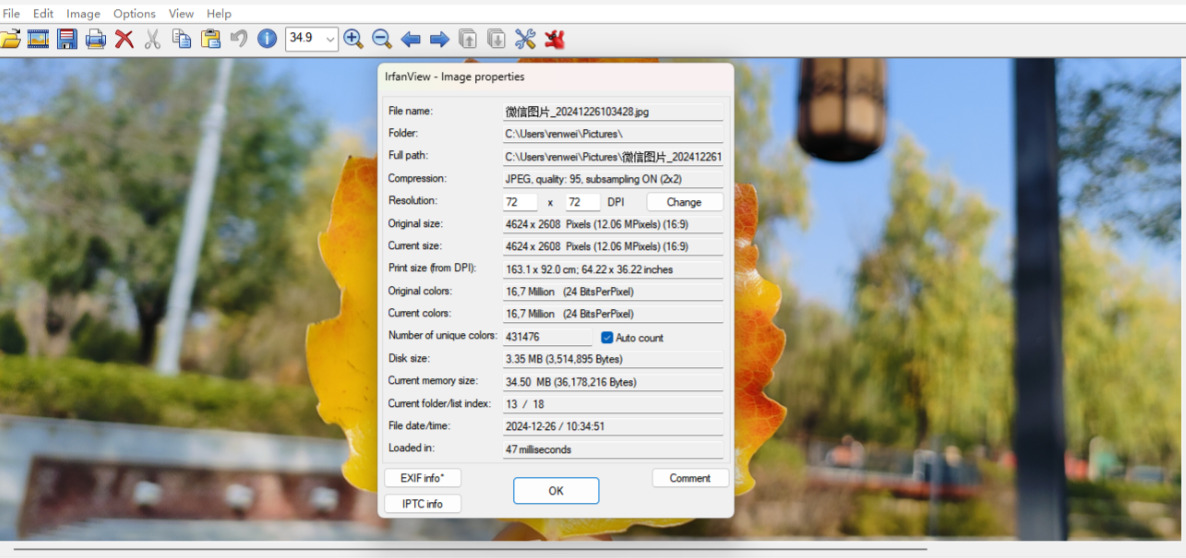The height and width of the screenshot is (558, 1186).
Task: Open EXIF info
Action: pos(423,478)
